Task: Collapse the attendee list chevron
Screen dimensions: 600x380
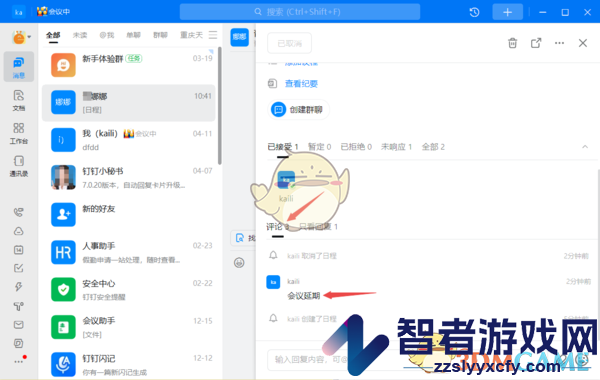Action: (x=585, y=147)
